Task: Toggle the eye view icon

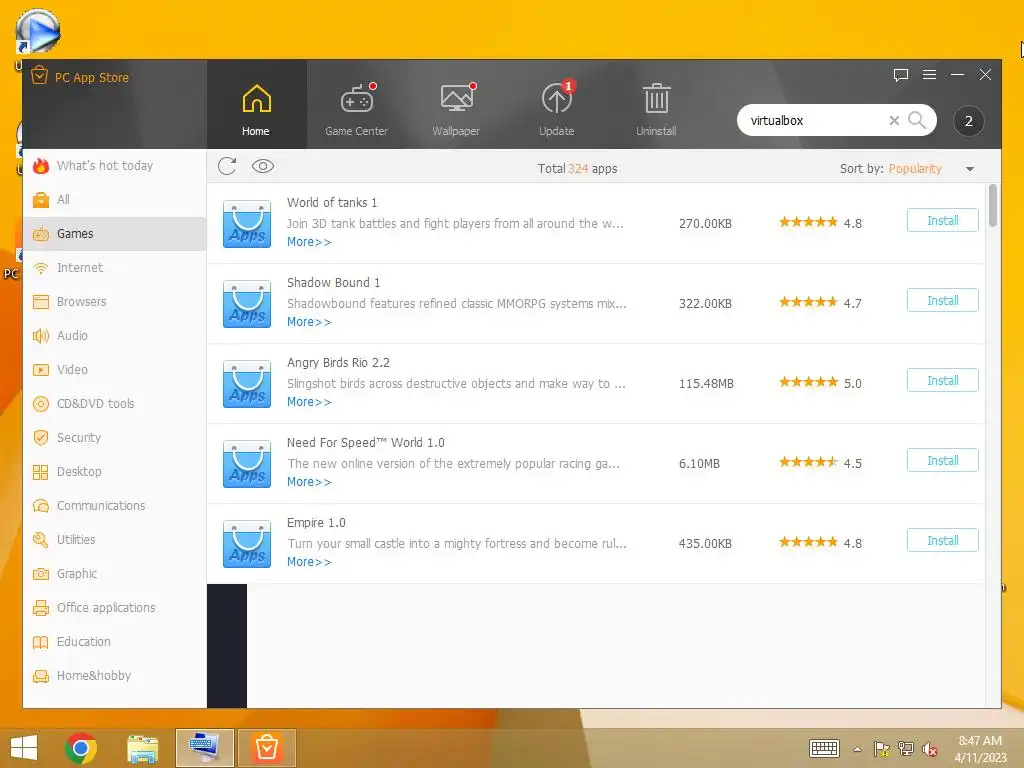Action: [263, 167]
